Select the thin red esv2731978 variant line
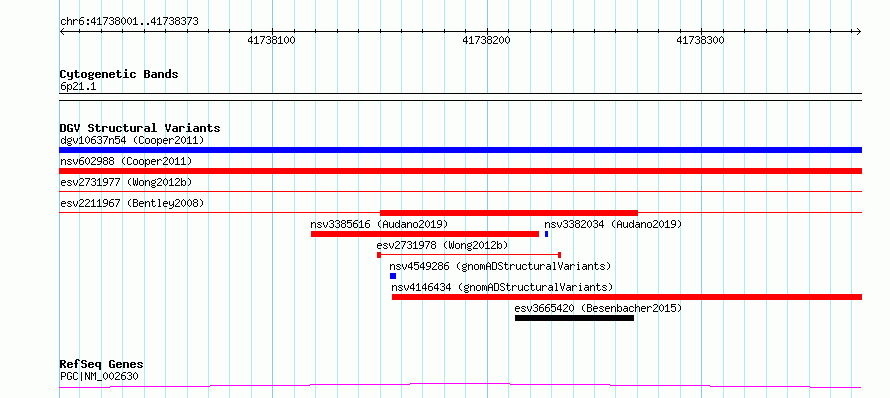This screenshot has height=398, width=890. click(x=469, y=255)
